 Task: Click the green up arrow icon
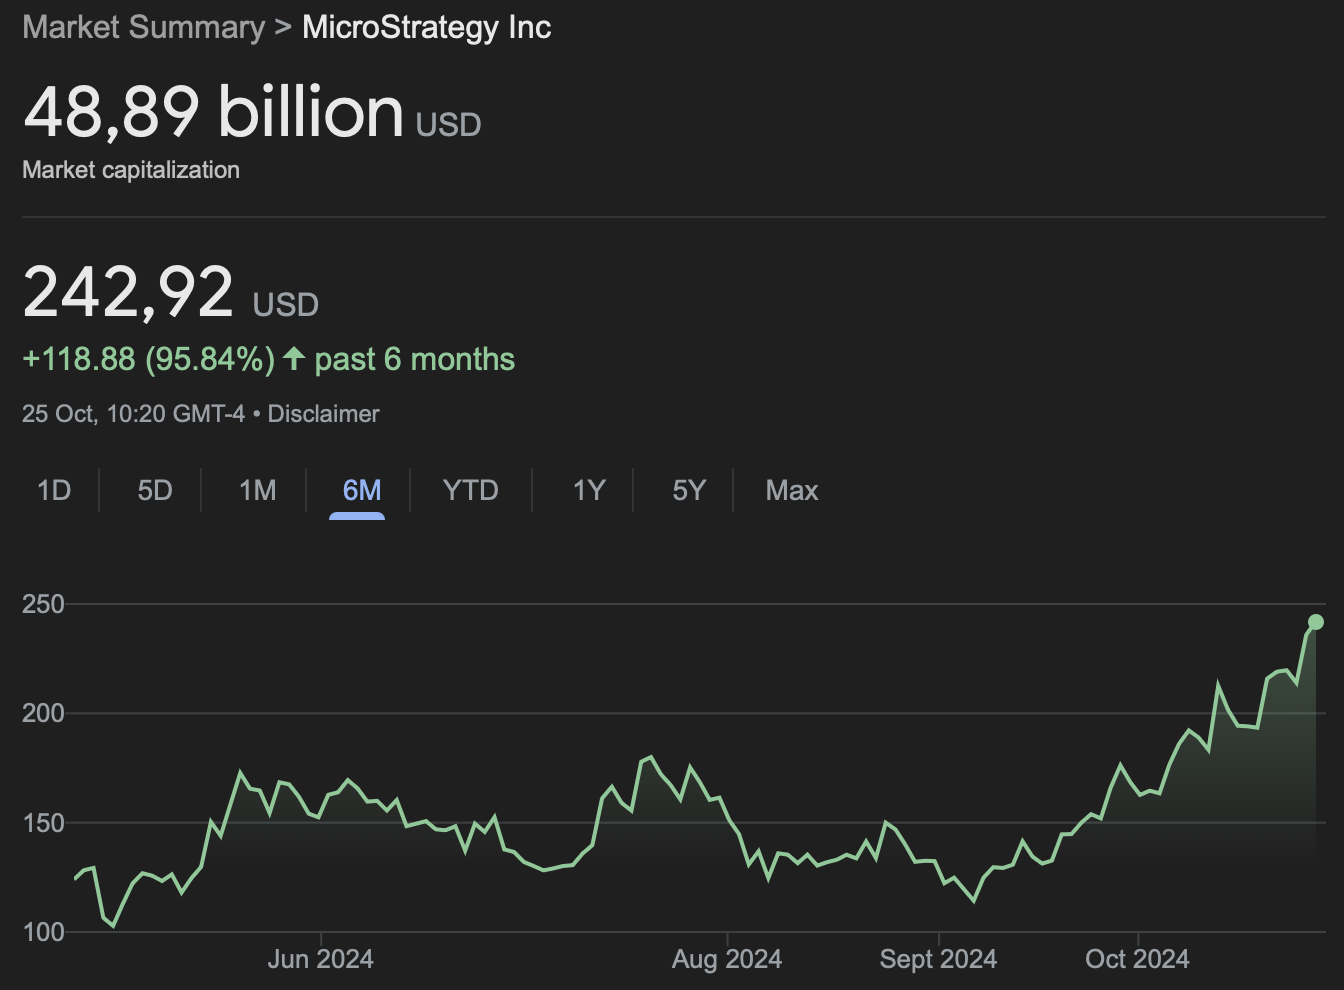[293, 358]
